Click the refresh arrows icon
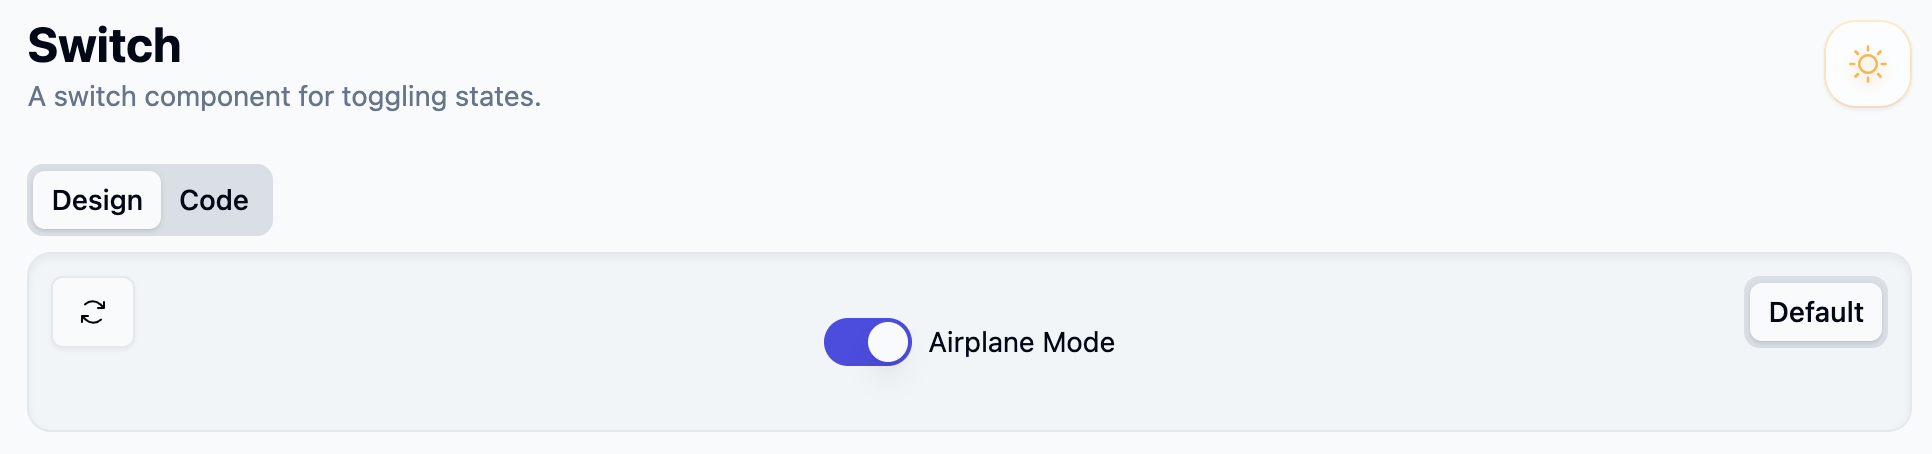This screenshot has height=454, width=1932. pos(93,312)
